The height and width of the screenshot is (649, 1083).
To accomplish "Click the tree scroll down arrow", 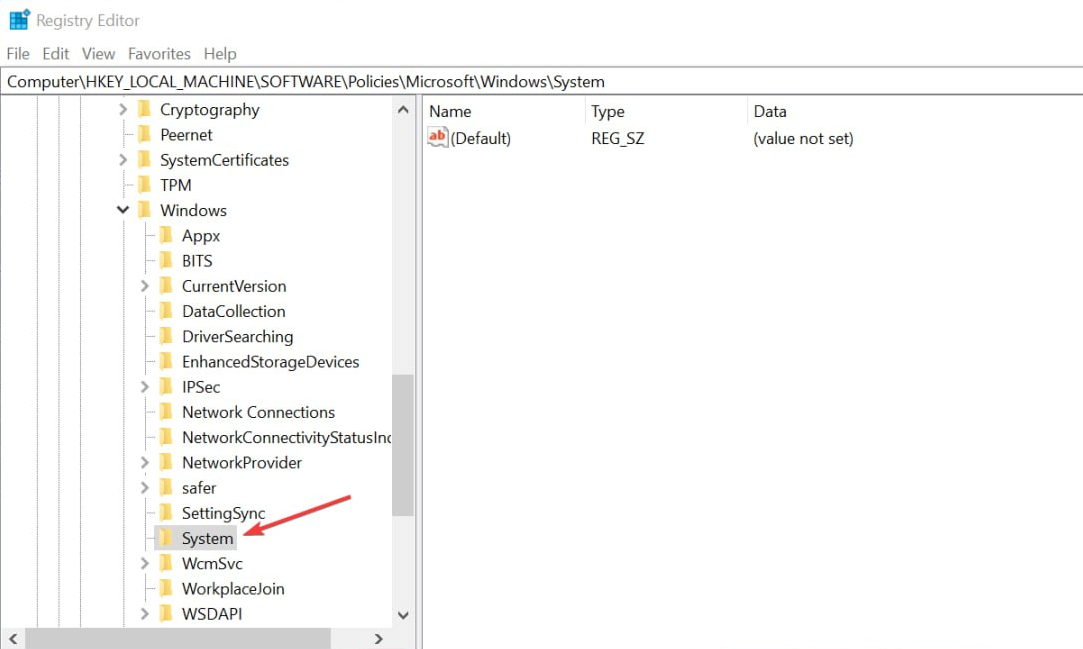I will click(403, 614).
